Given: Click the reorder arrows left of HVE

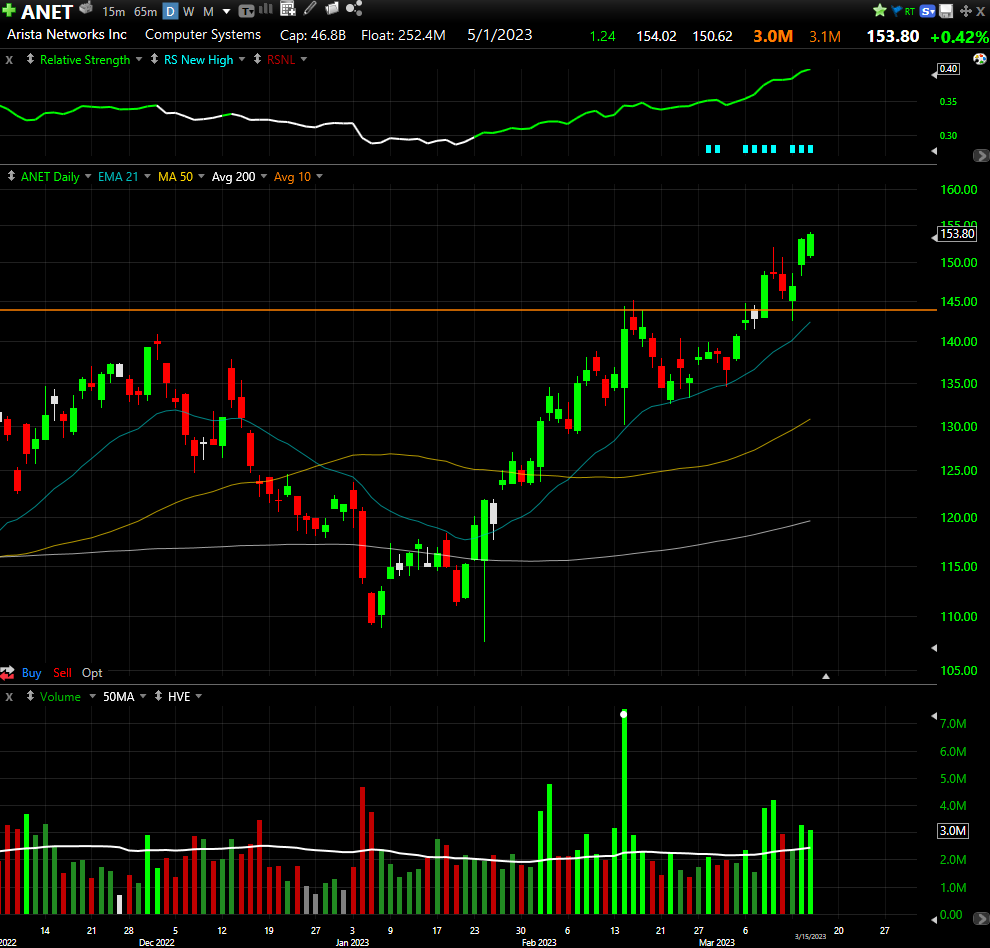Looking at the screenshot, I should click(x=158, y=696).
